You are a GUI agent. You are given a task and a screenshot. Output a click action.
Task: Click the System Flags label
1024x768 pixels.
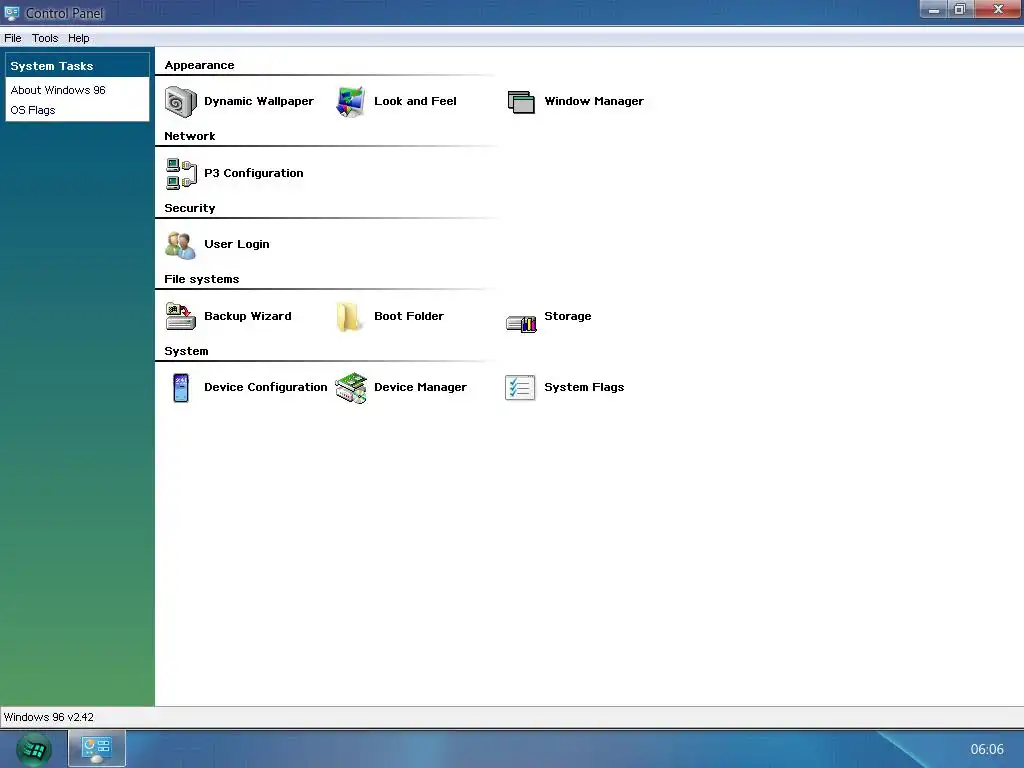coord(584,387)
